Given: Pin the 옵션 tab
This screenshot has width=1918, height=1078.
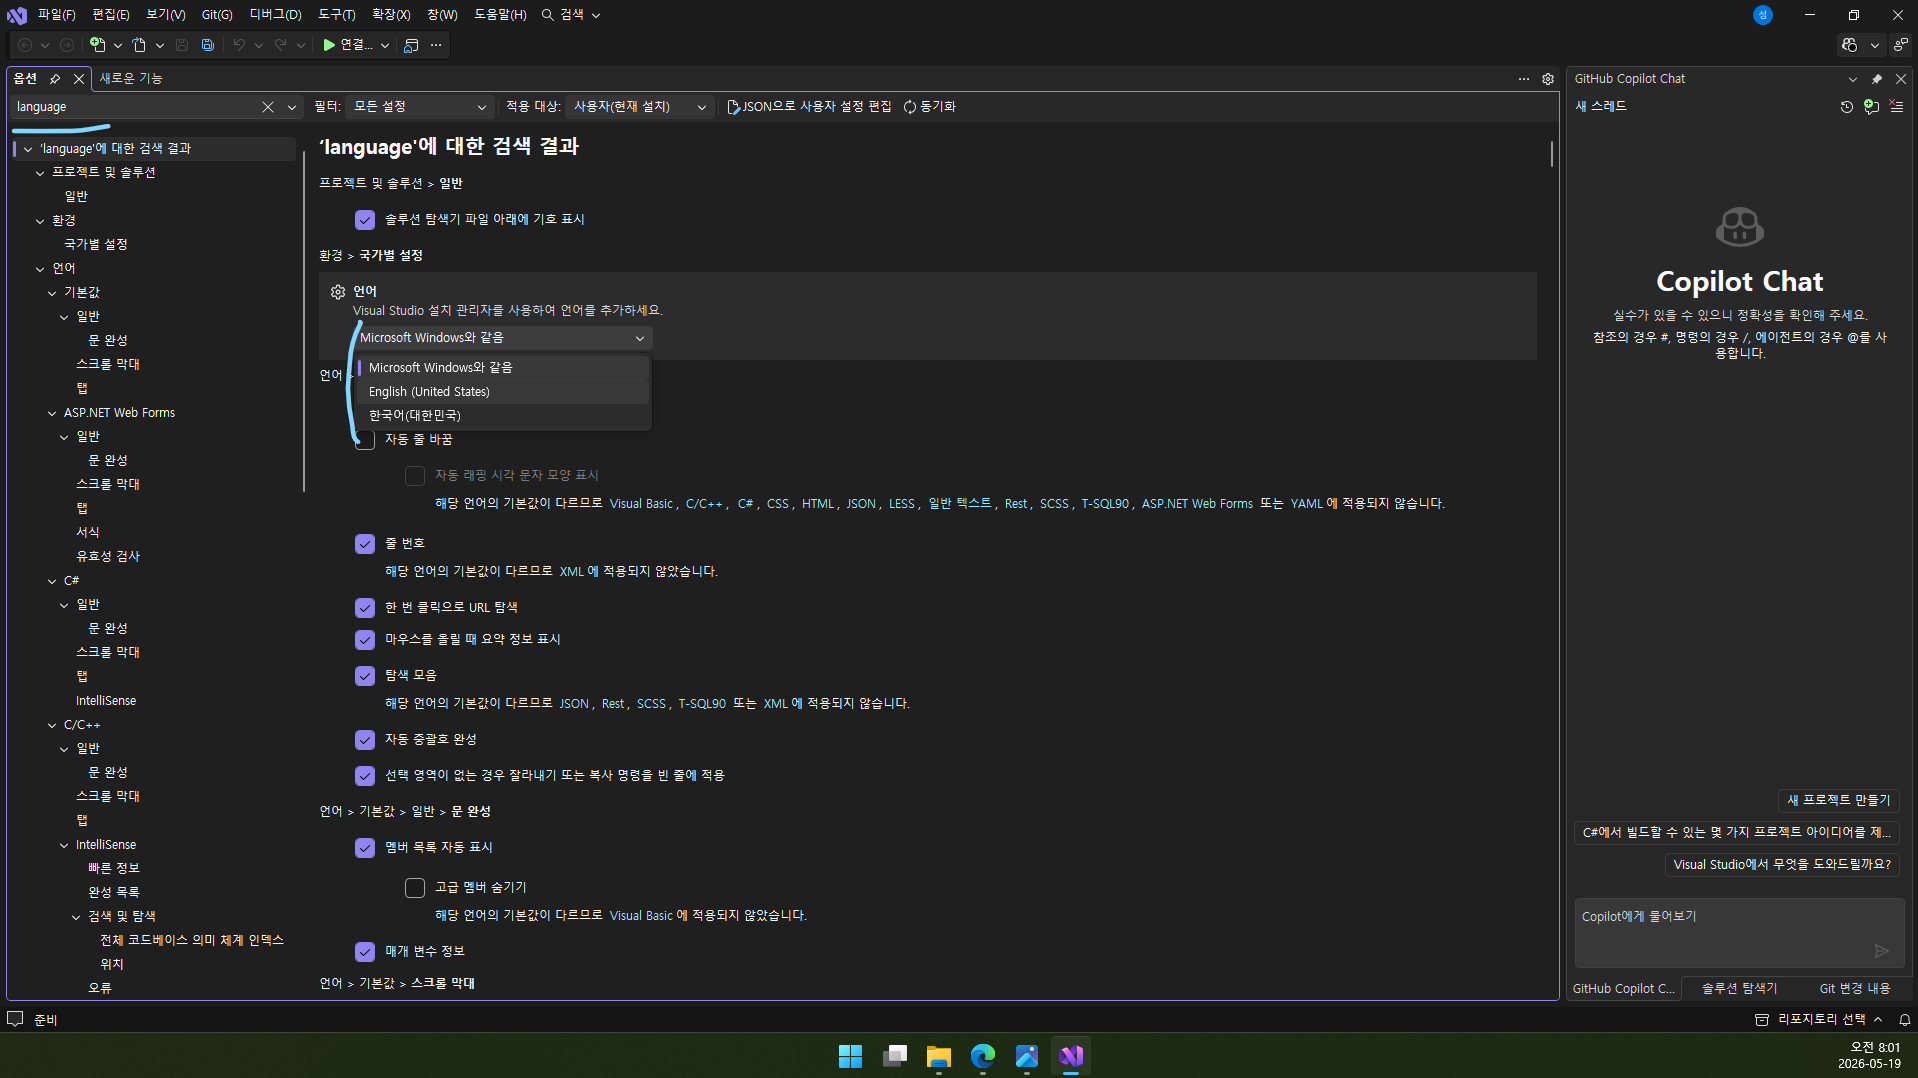Looking at the screenshot, I should click(x=55, y=79).
